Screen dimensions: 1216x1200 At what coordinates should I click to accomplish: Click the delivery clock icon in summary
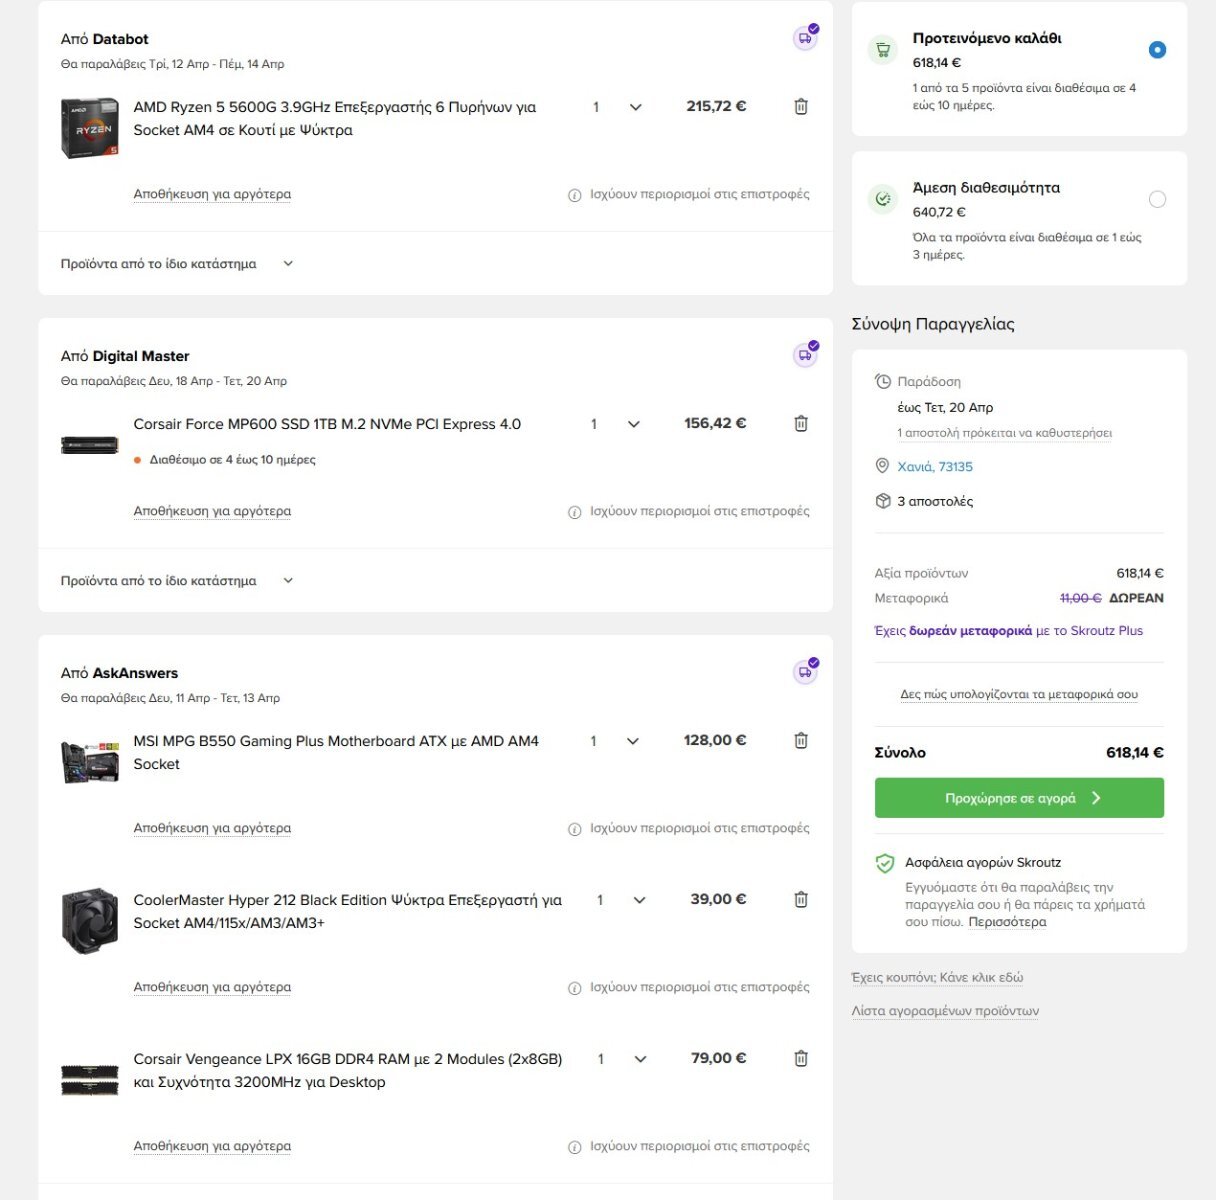pyautogui.click(x=882, y=381)
